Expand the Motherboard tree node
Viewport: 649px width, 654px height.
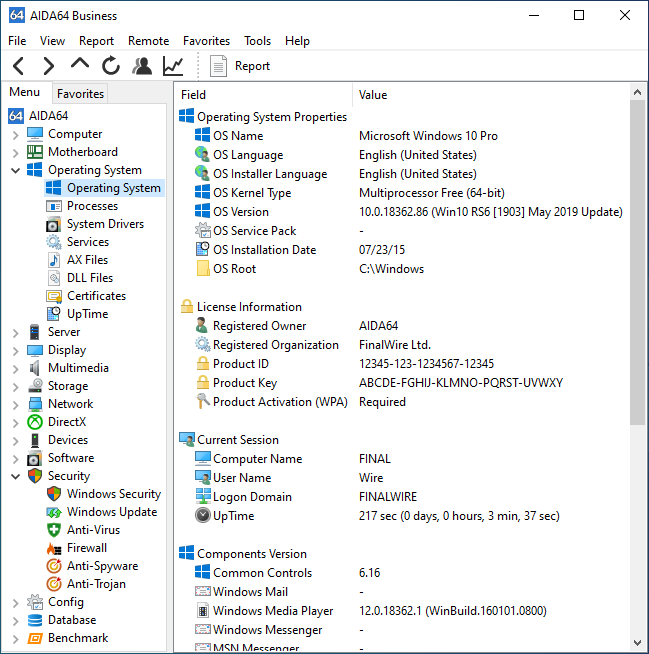point(15,152)
